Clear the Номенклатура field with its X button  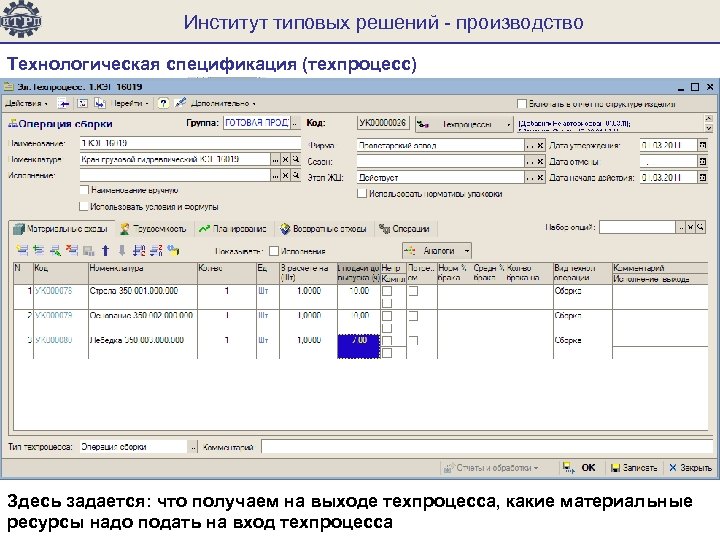[285, 159]
